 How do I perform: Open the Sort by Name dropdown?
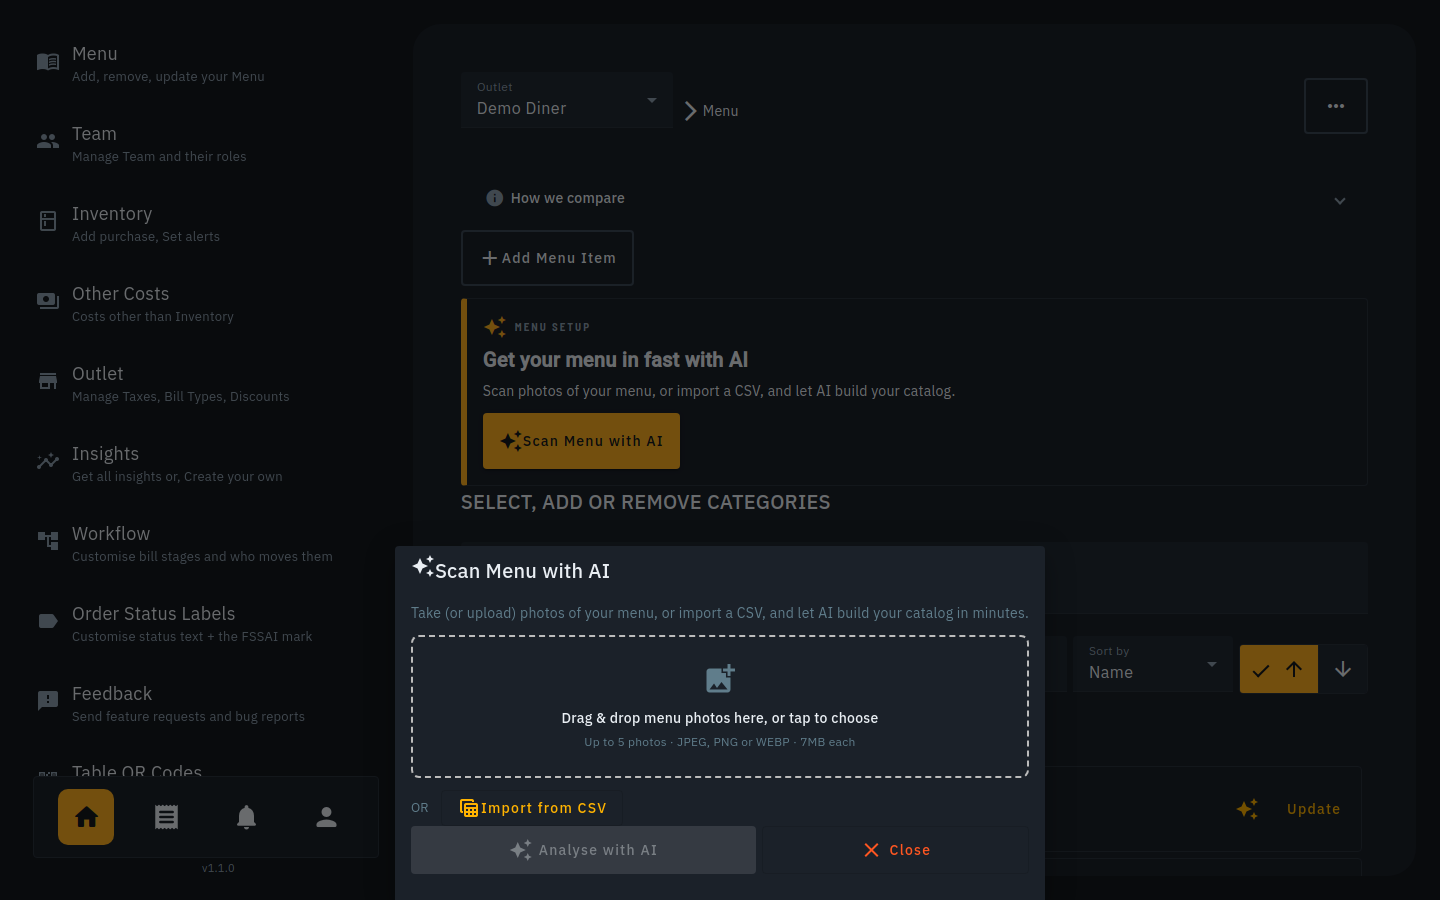1155,664
